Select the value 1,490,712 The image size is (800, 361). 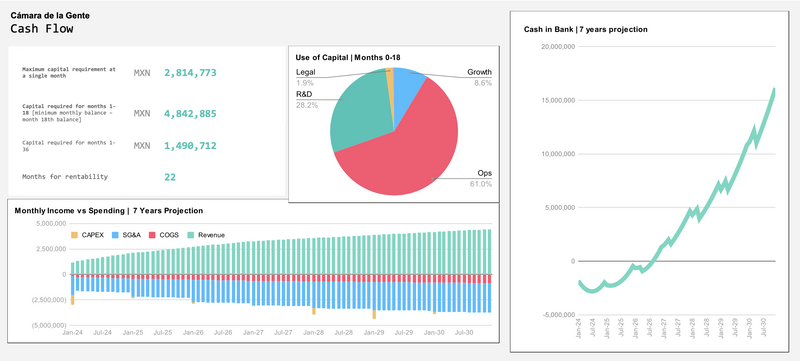coord(190,146)
